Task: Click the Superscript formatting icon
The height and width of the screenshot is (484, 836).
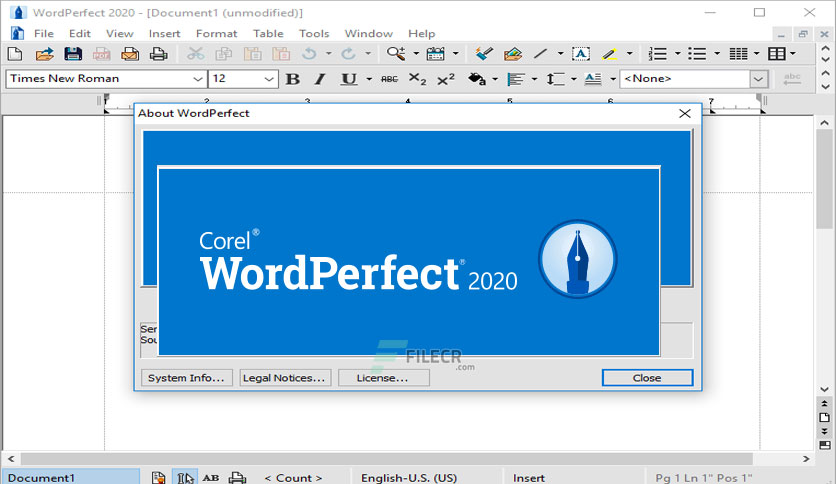Action: (446, 79)
